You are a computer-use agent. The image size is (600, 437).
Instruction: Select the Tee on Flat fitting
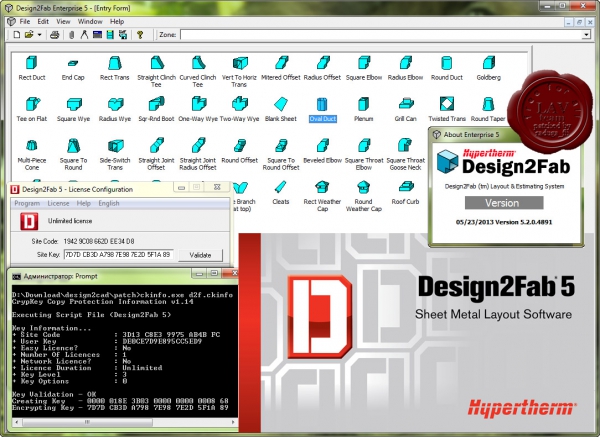point(32,104)
